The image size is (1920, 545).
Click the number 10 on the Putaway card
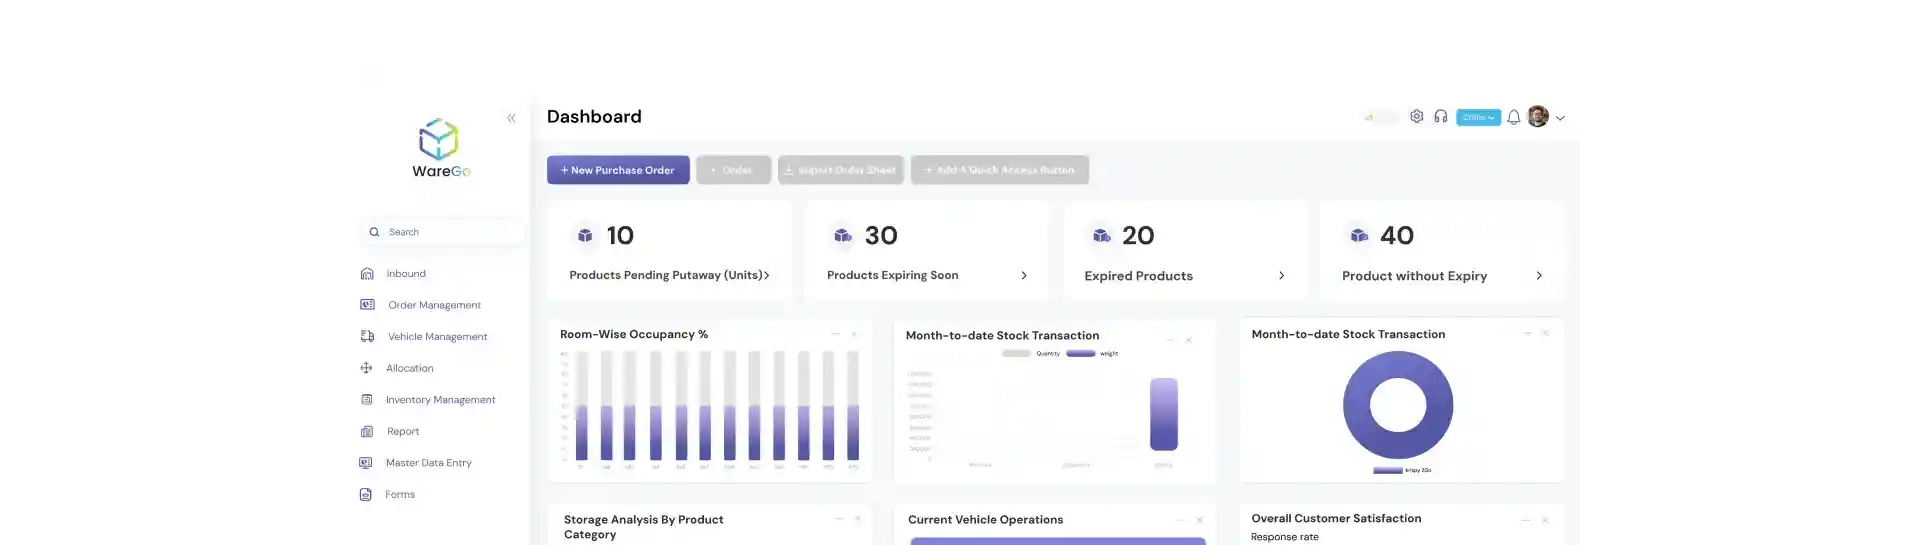pyautogui.click(x=620, y=236)
